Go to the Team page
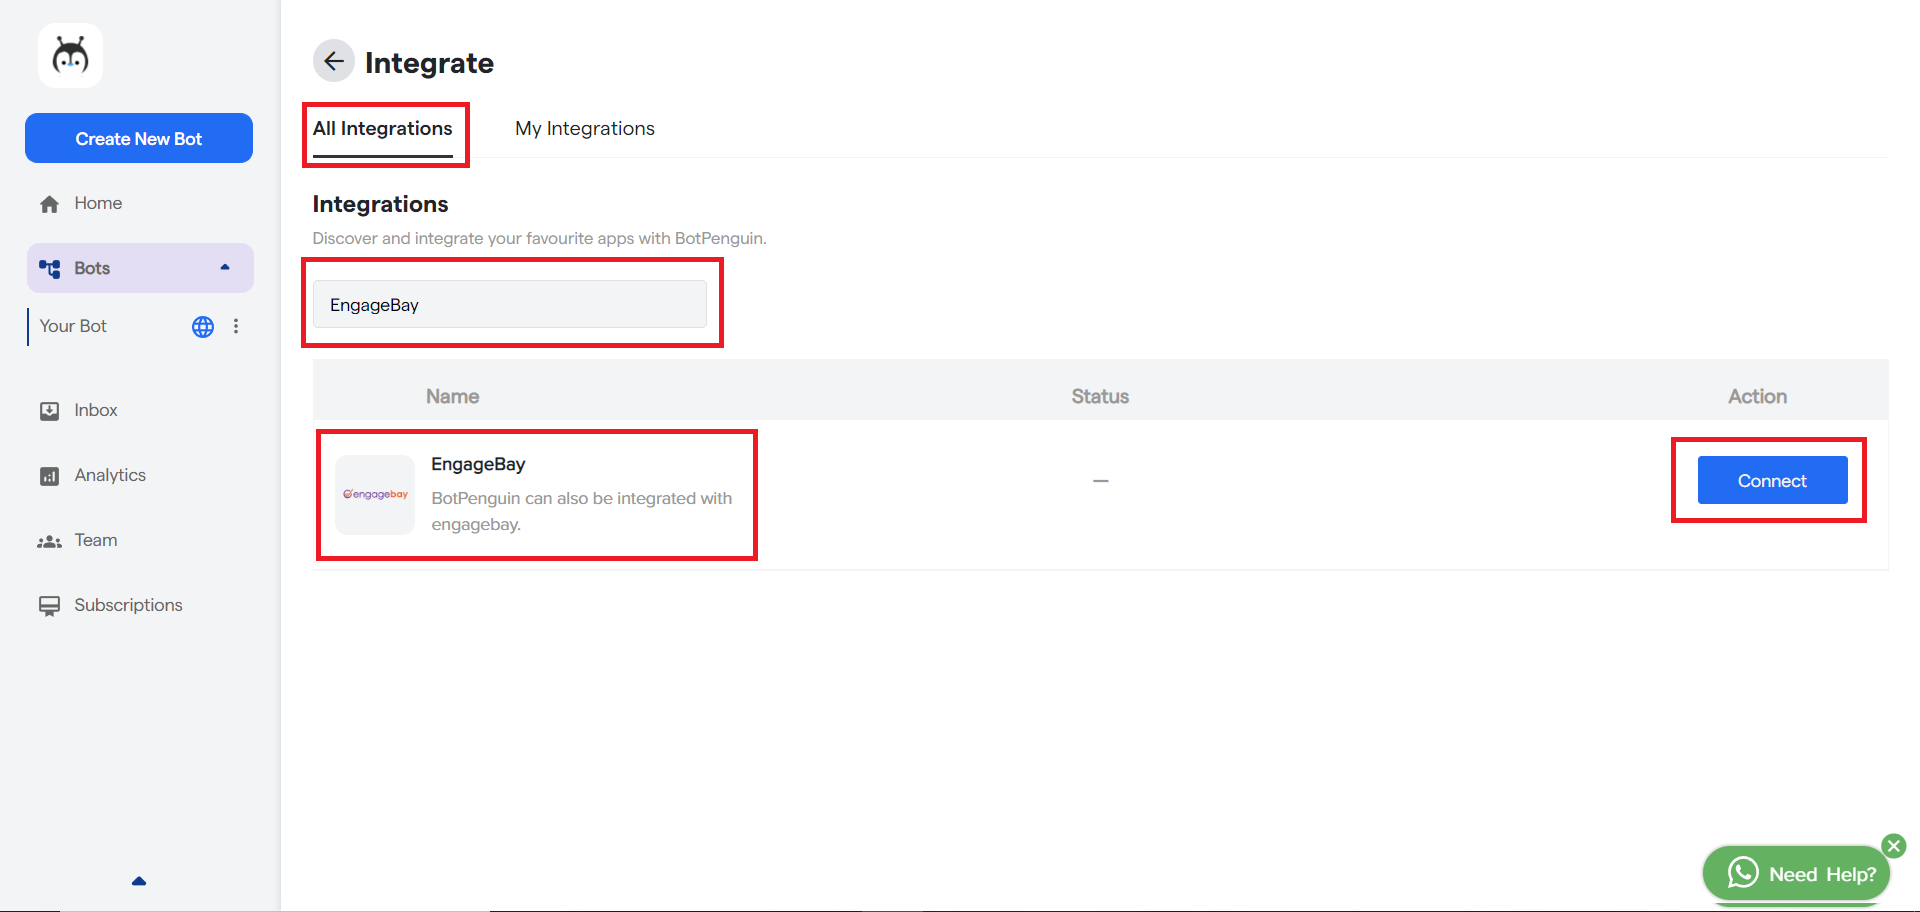 coord(95,541)
